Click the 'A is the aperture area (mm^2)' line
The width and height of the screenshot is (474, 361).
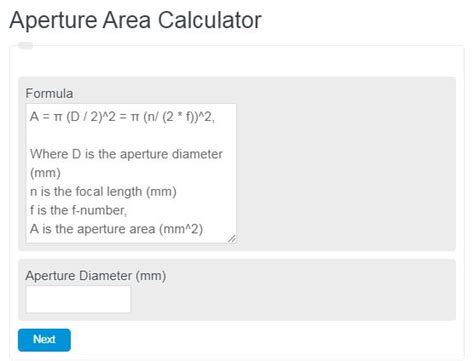pos(116,229)
